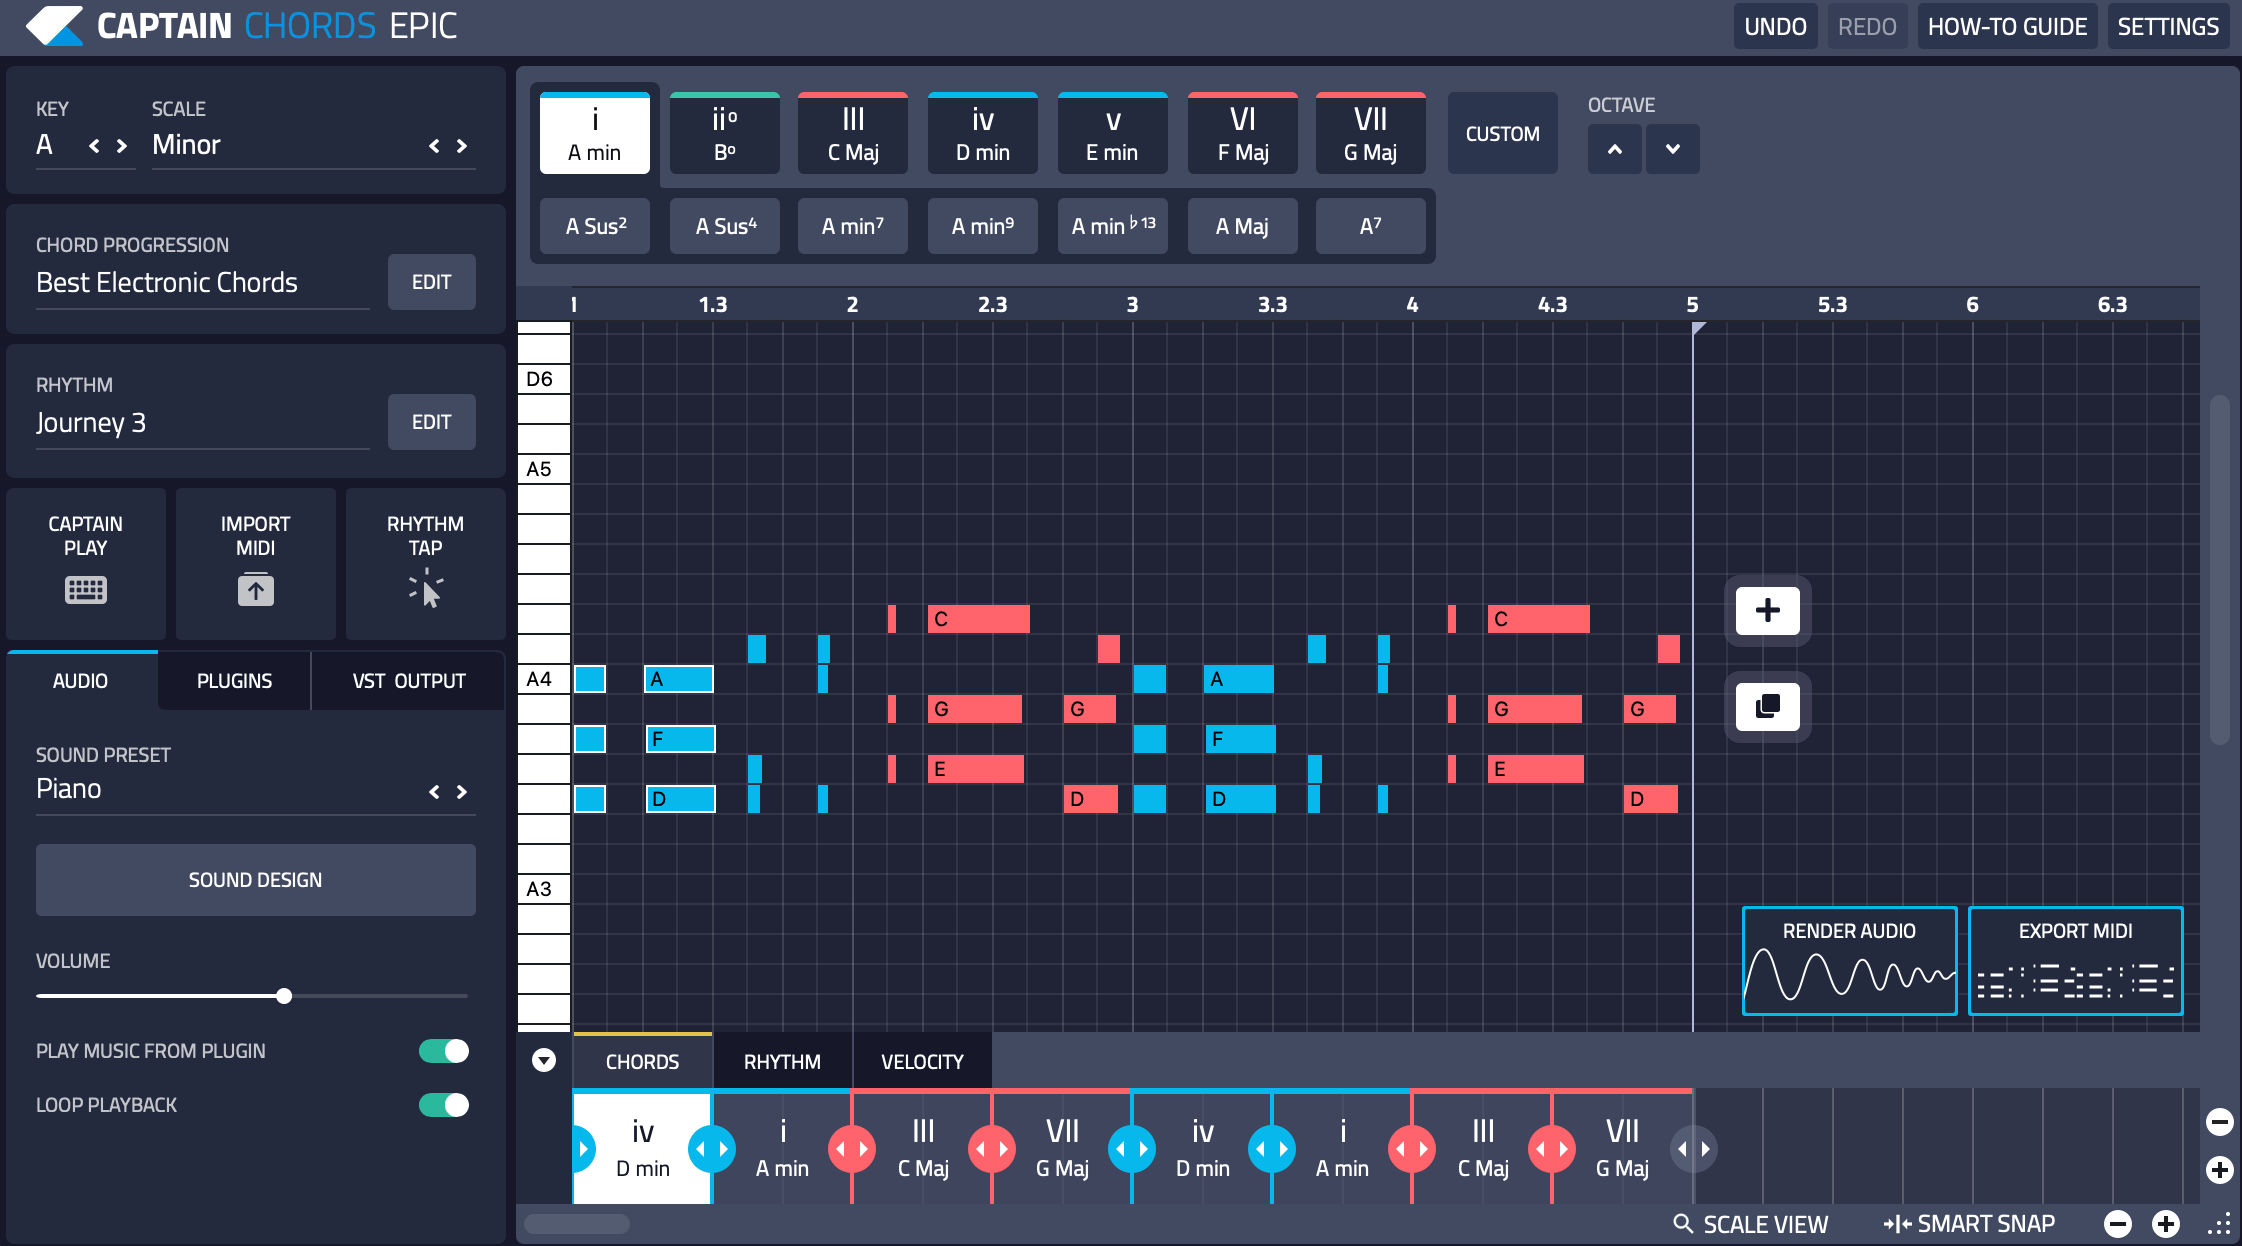
Task: Click the Redo button
Action: tap(1867, 27)
